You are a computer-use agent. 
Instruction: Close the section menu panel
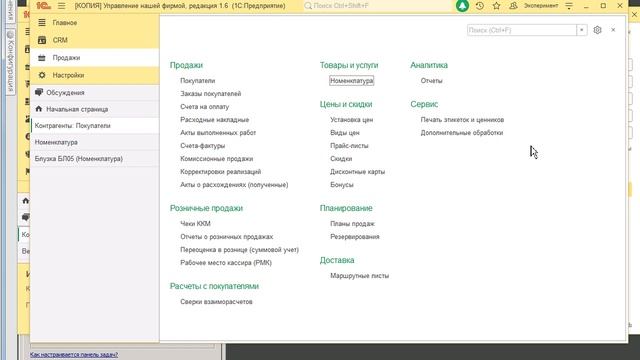point(613,30)
